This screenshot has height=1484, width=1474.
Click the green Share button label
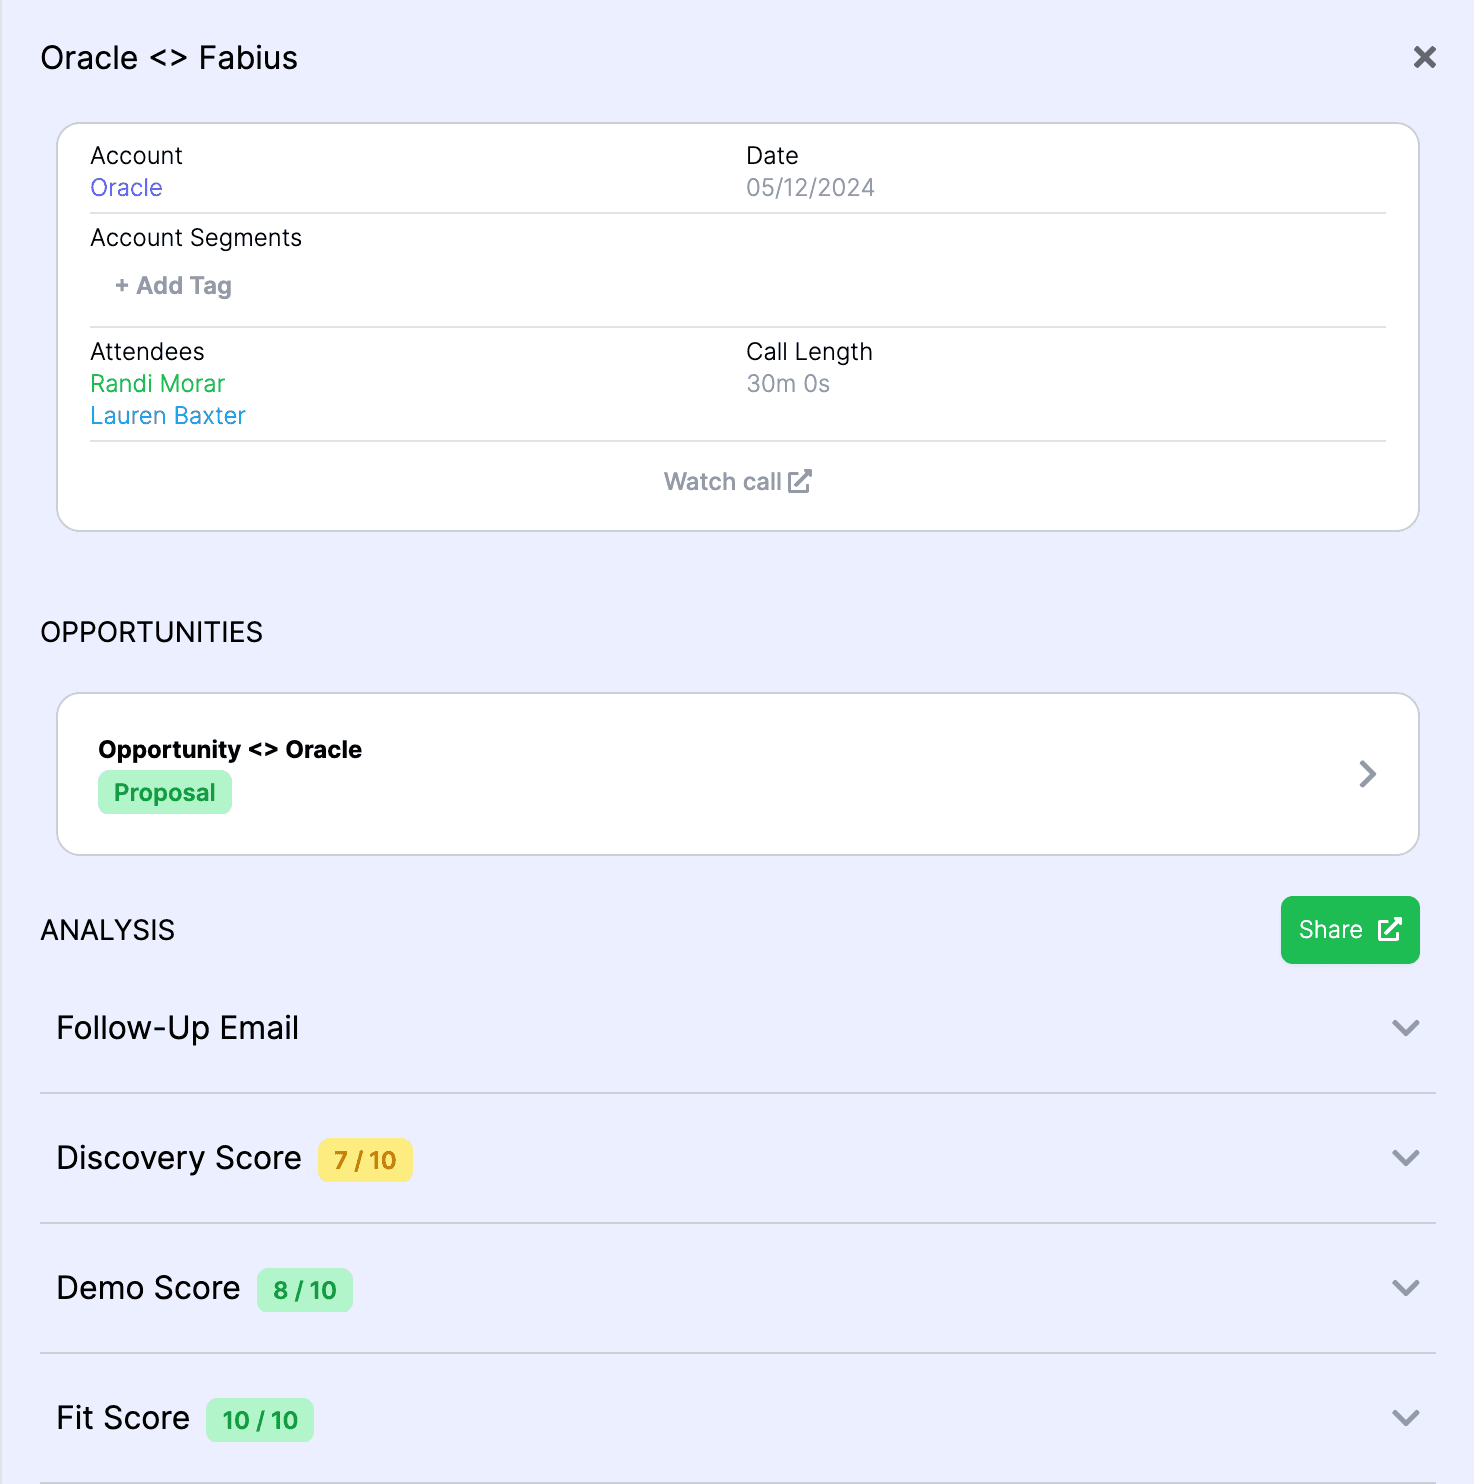1330,930
